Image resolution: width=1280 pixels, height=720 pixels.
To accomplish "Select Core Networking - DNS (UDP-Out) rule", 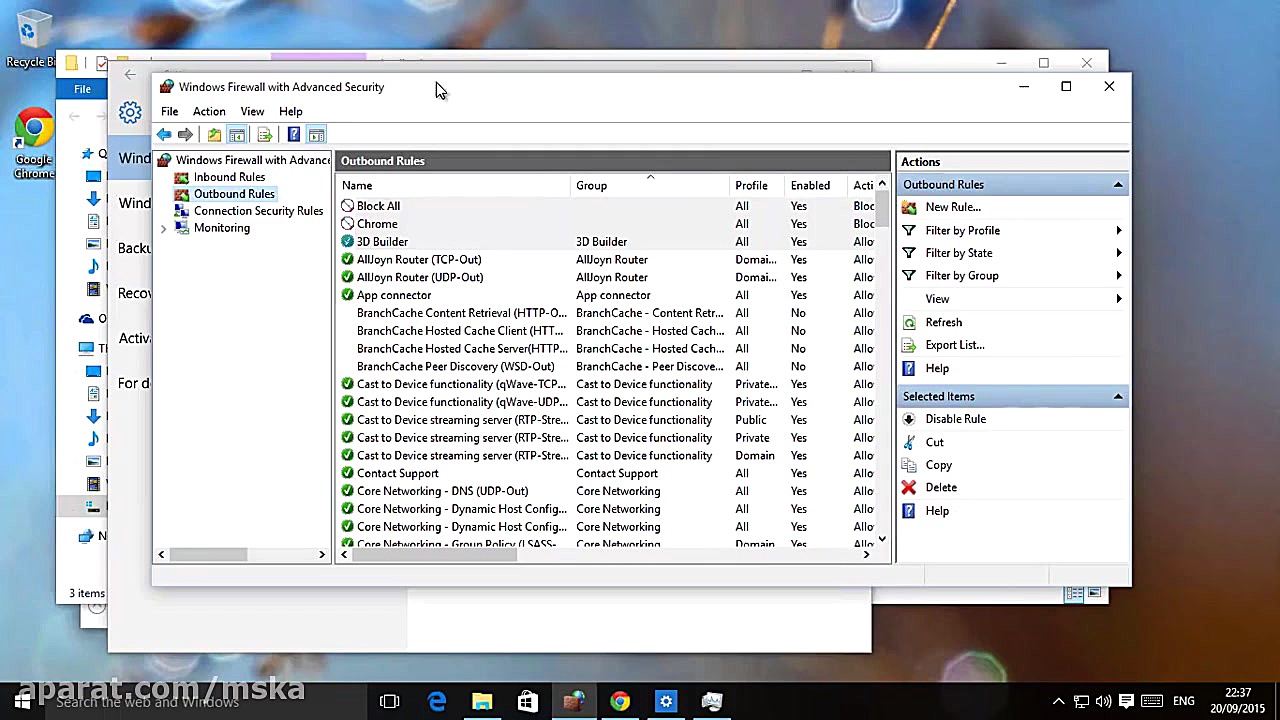I will 607,492.
